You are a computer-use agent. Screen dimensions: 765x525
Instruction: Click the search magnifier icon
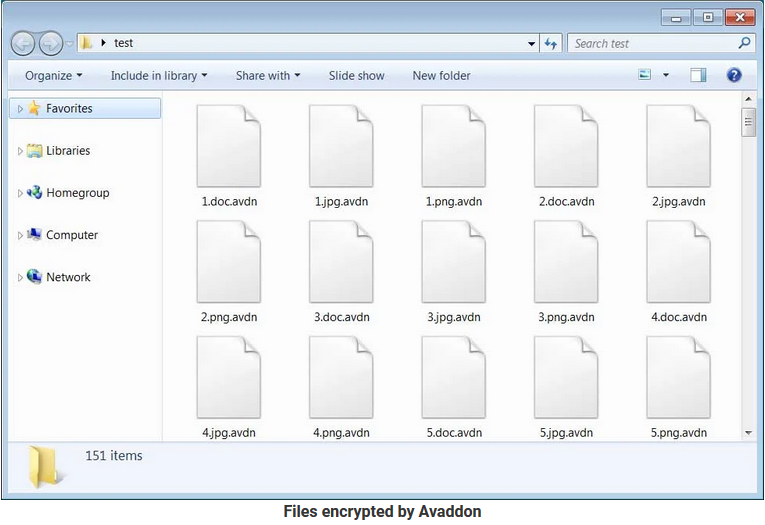coord(744,44)
